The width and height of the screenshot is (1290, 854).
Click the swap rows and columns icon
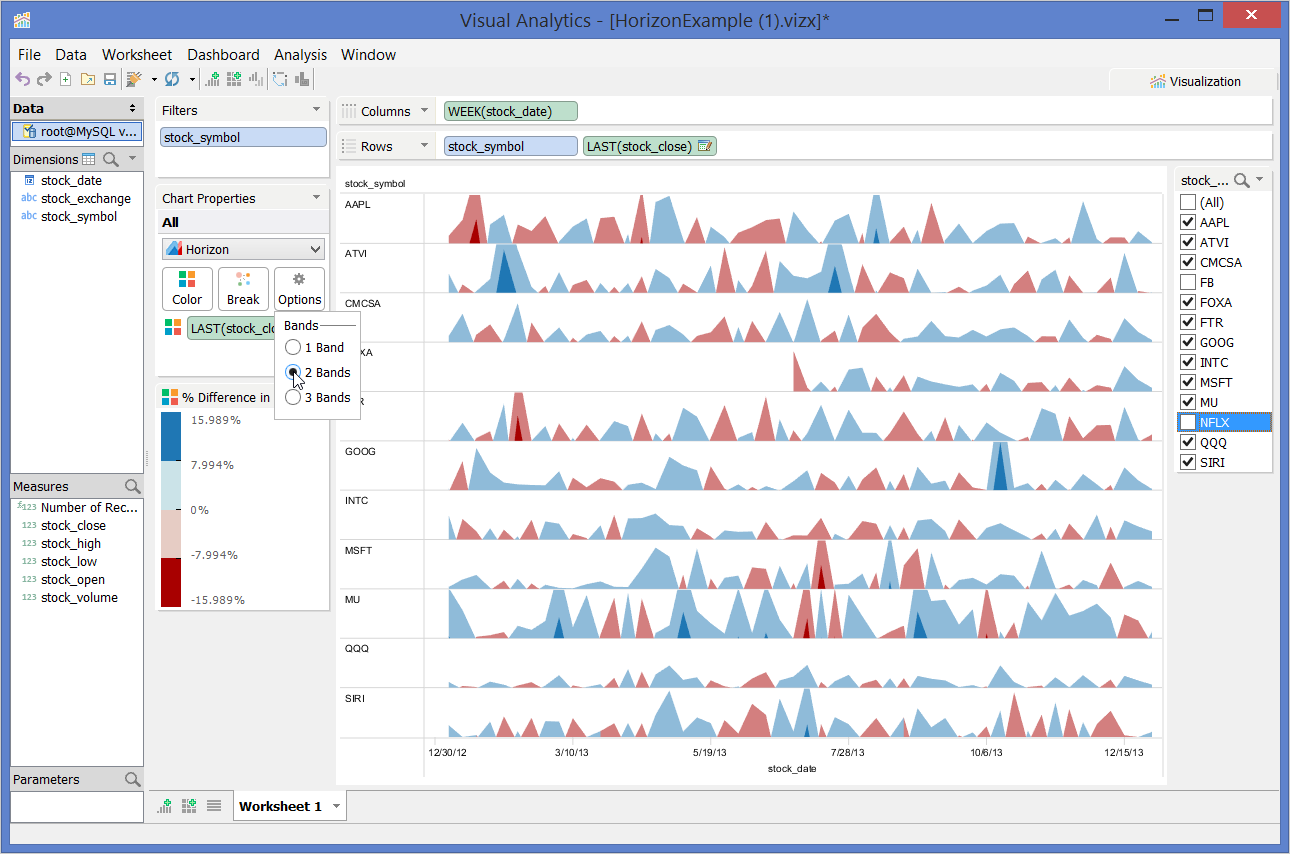280,80
